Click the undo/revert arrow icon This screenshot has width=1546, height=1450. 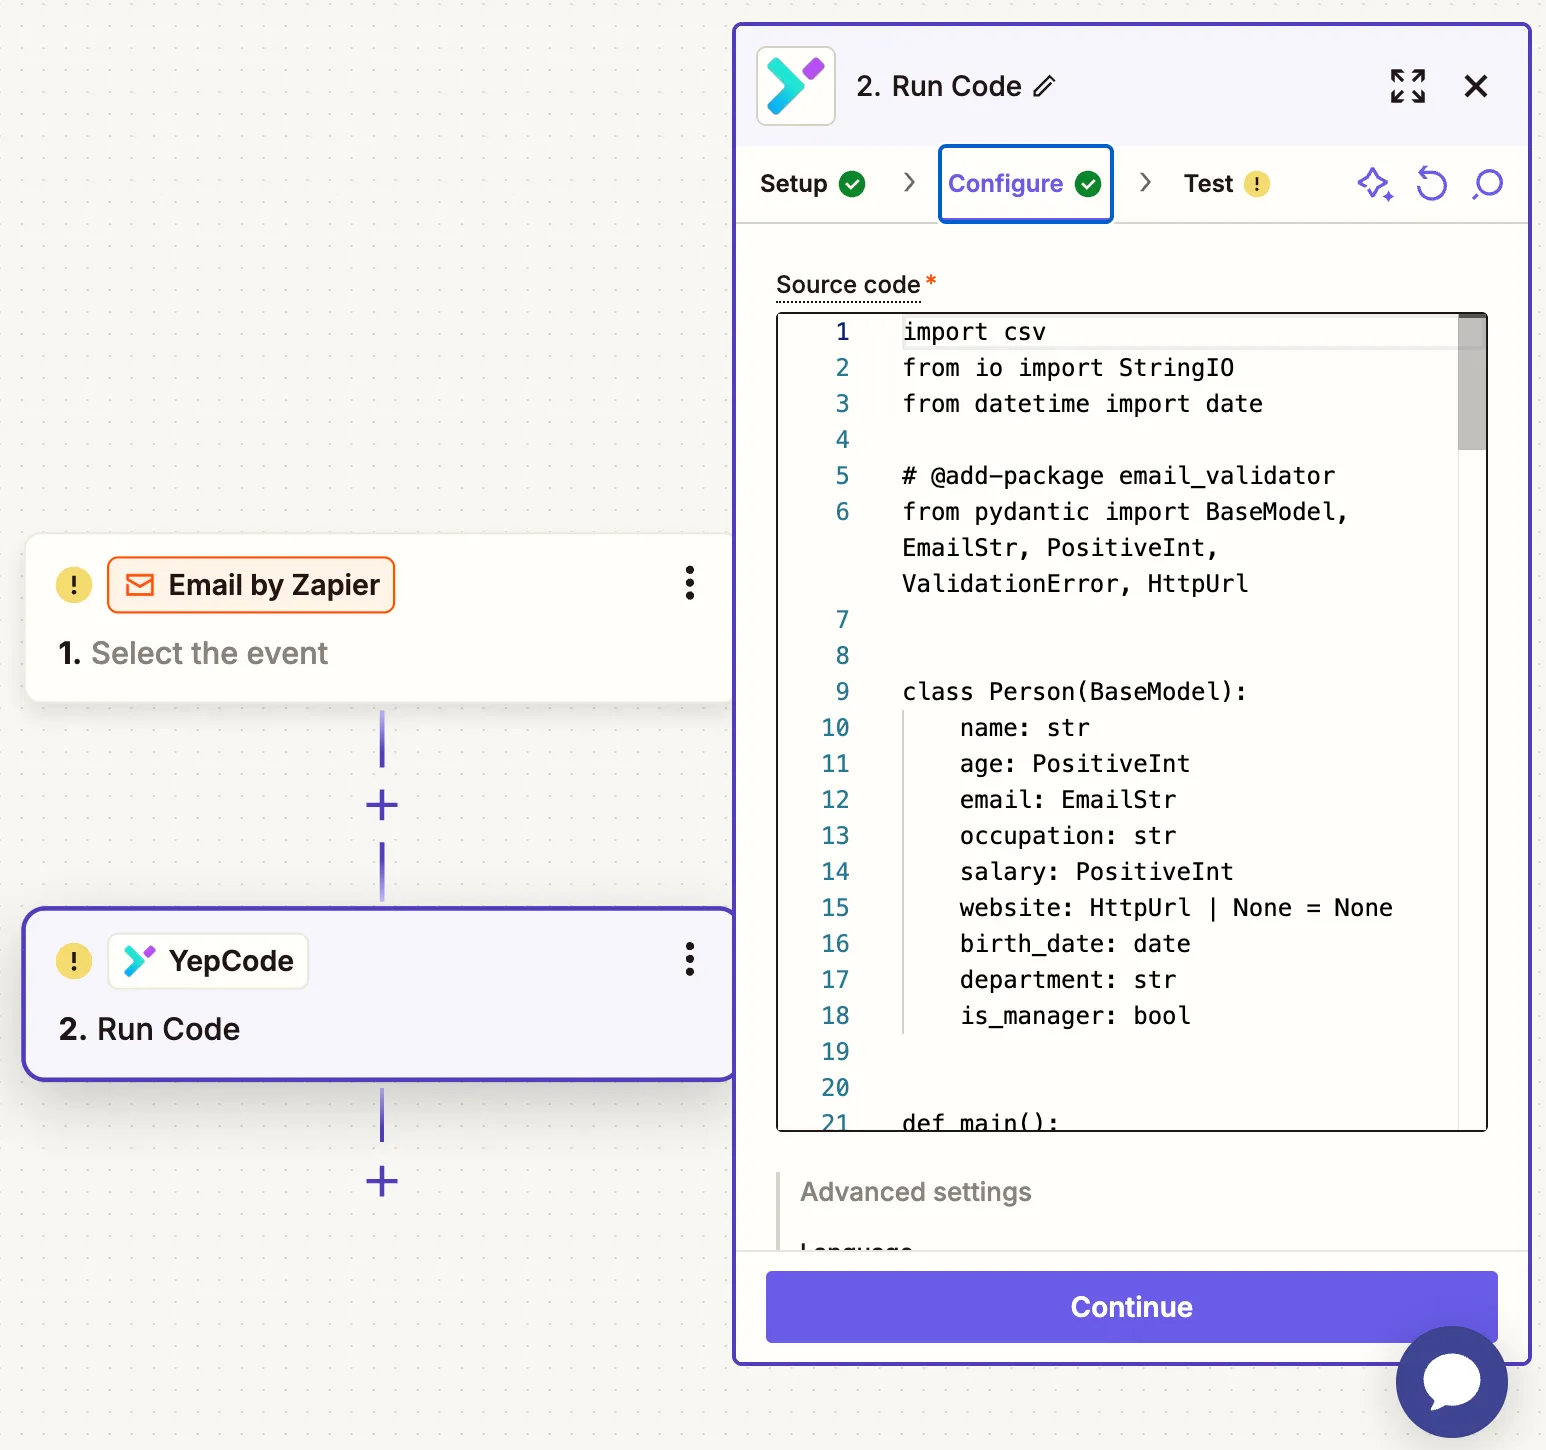pyautogui.click(x=1431, y=184)
